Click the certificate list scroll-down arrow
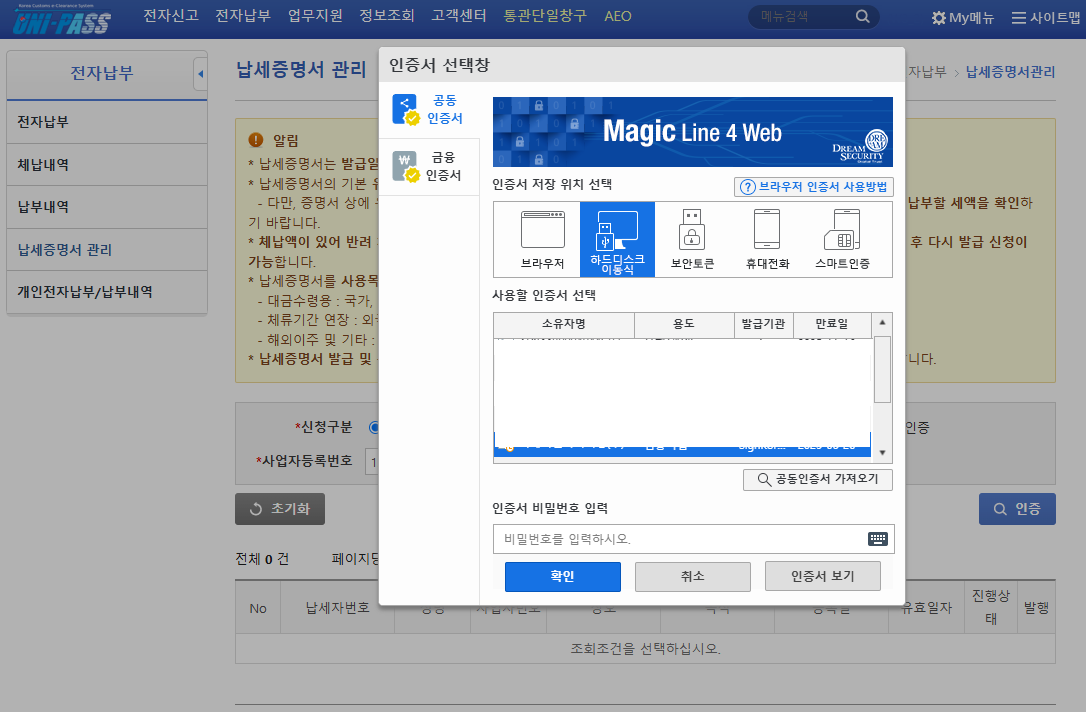Screen dimensions: 1086x712 (882, 453)
